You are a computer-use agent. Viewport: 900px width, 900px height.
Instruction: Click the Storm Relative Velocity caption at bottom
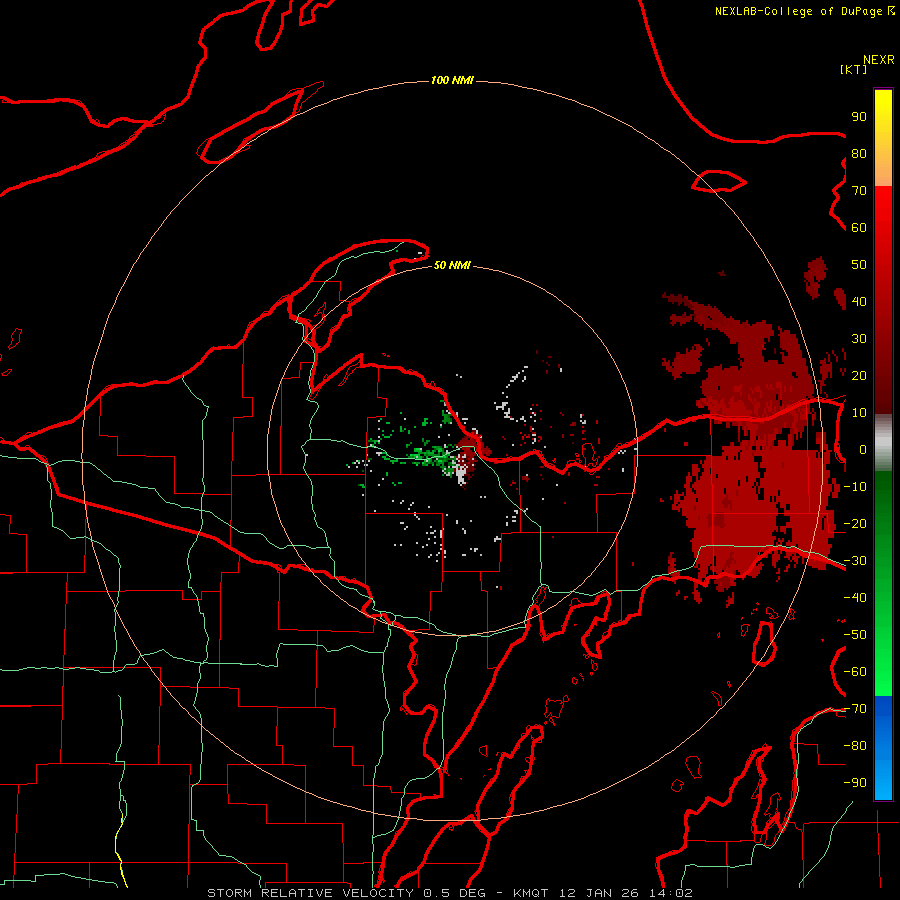[x=450, y=893]
